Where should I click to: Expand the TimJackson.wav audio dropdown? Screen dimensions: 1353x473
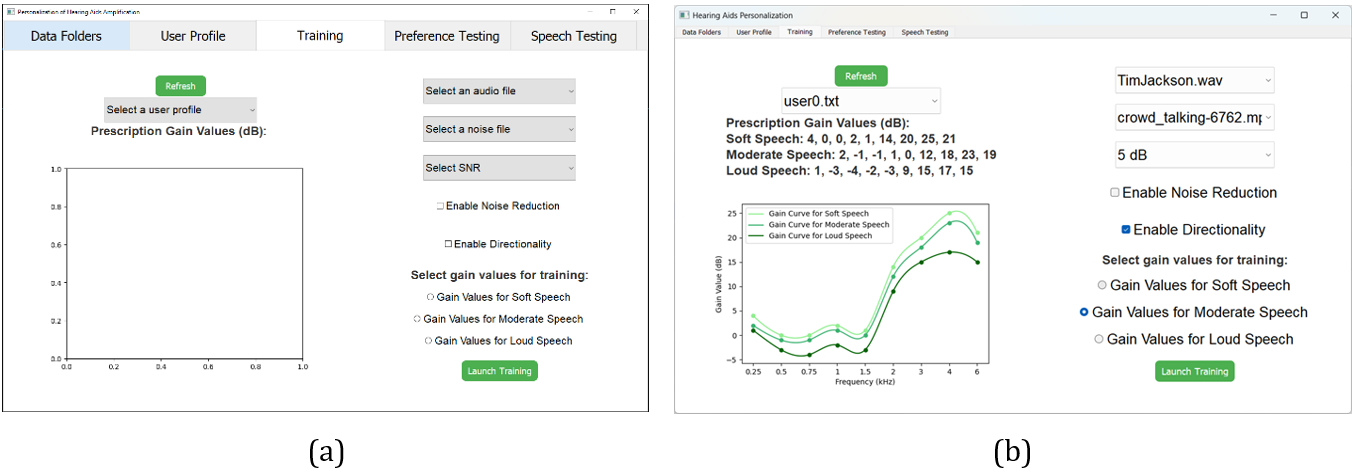point(1195,80)
